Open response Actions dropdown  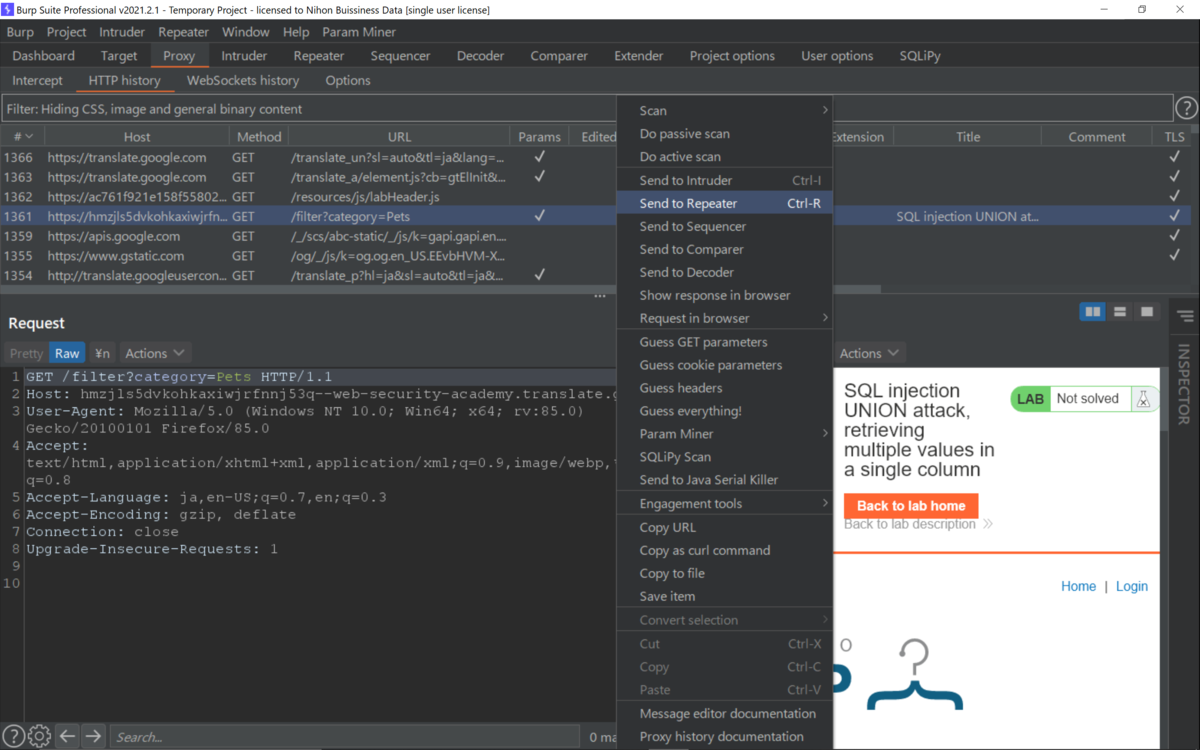(870, 353)
